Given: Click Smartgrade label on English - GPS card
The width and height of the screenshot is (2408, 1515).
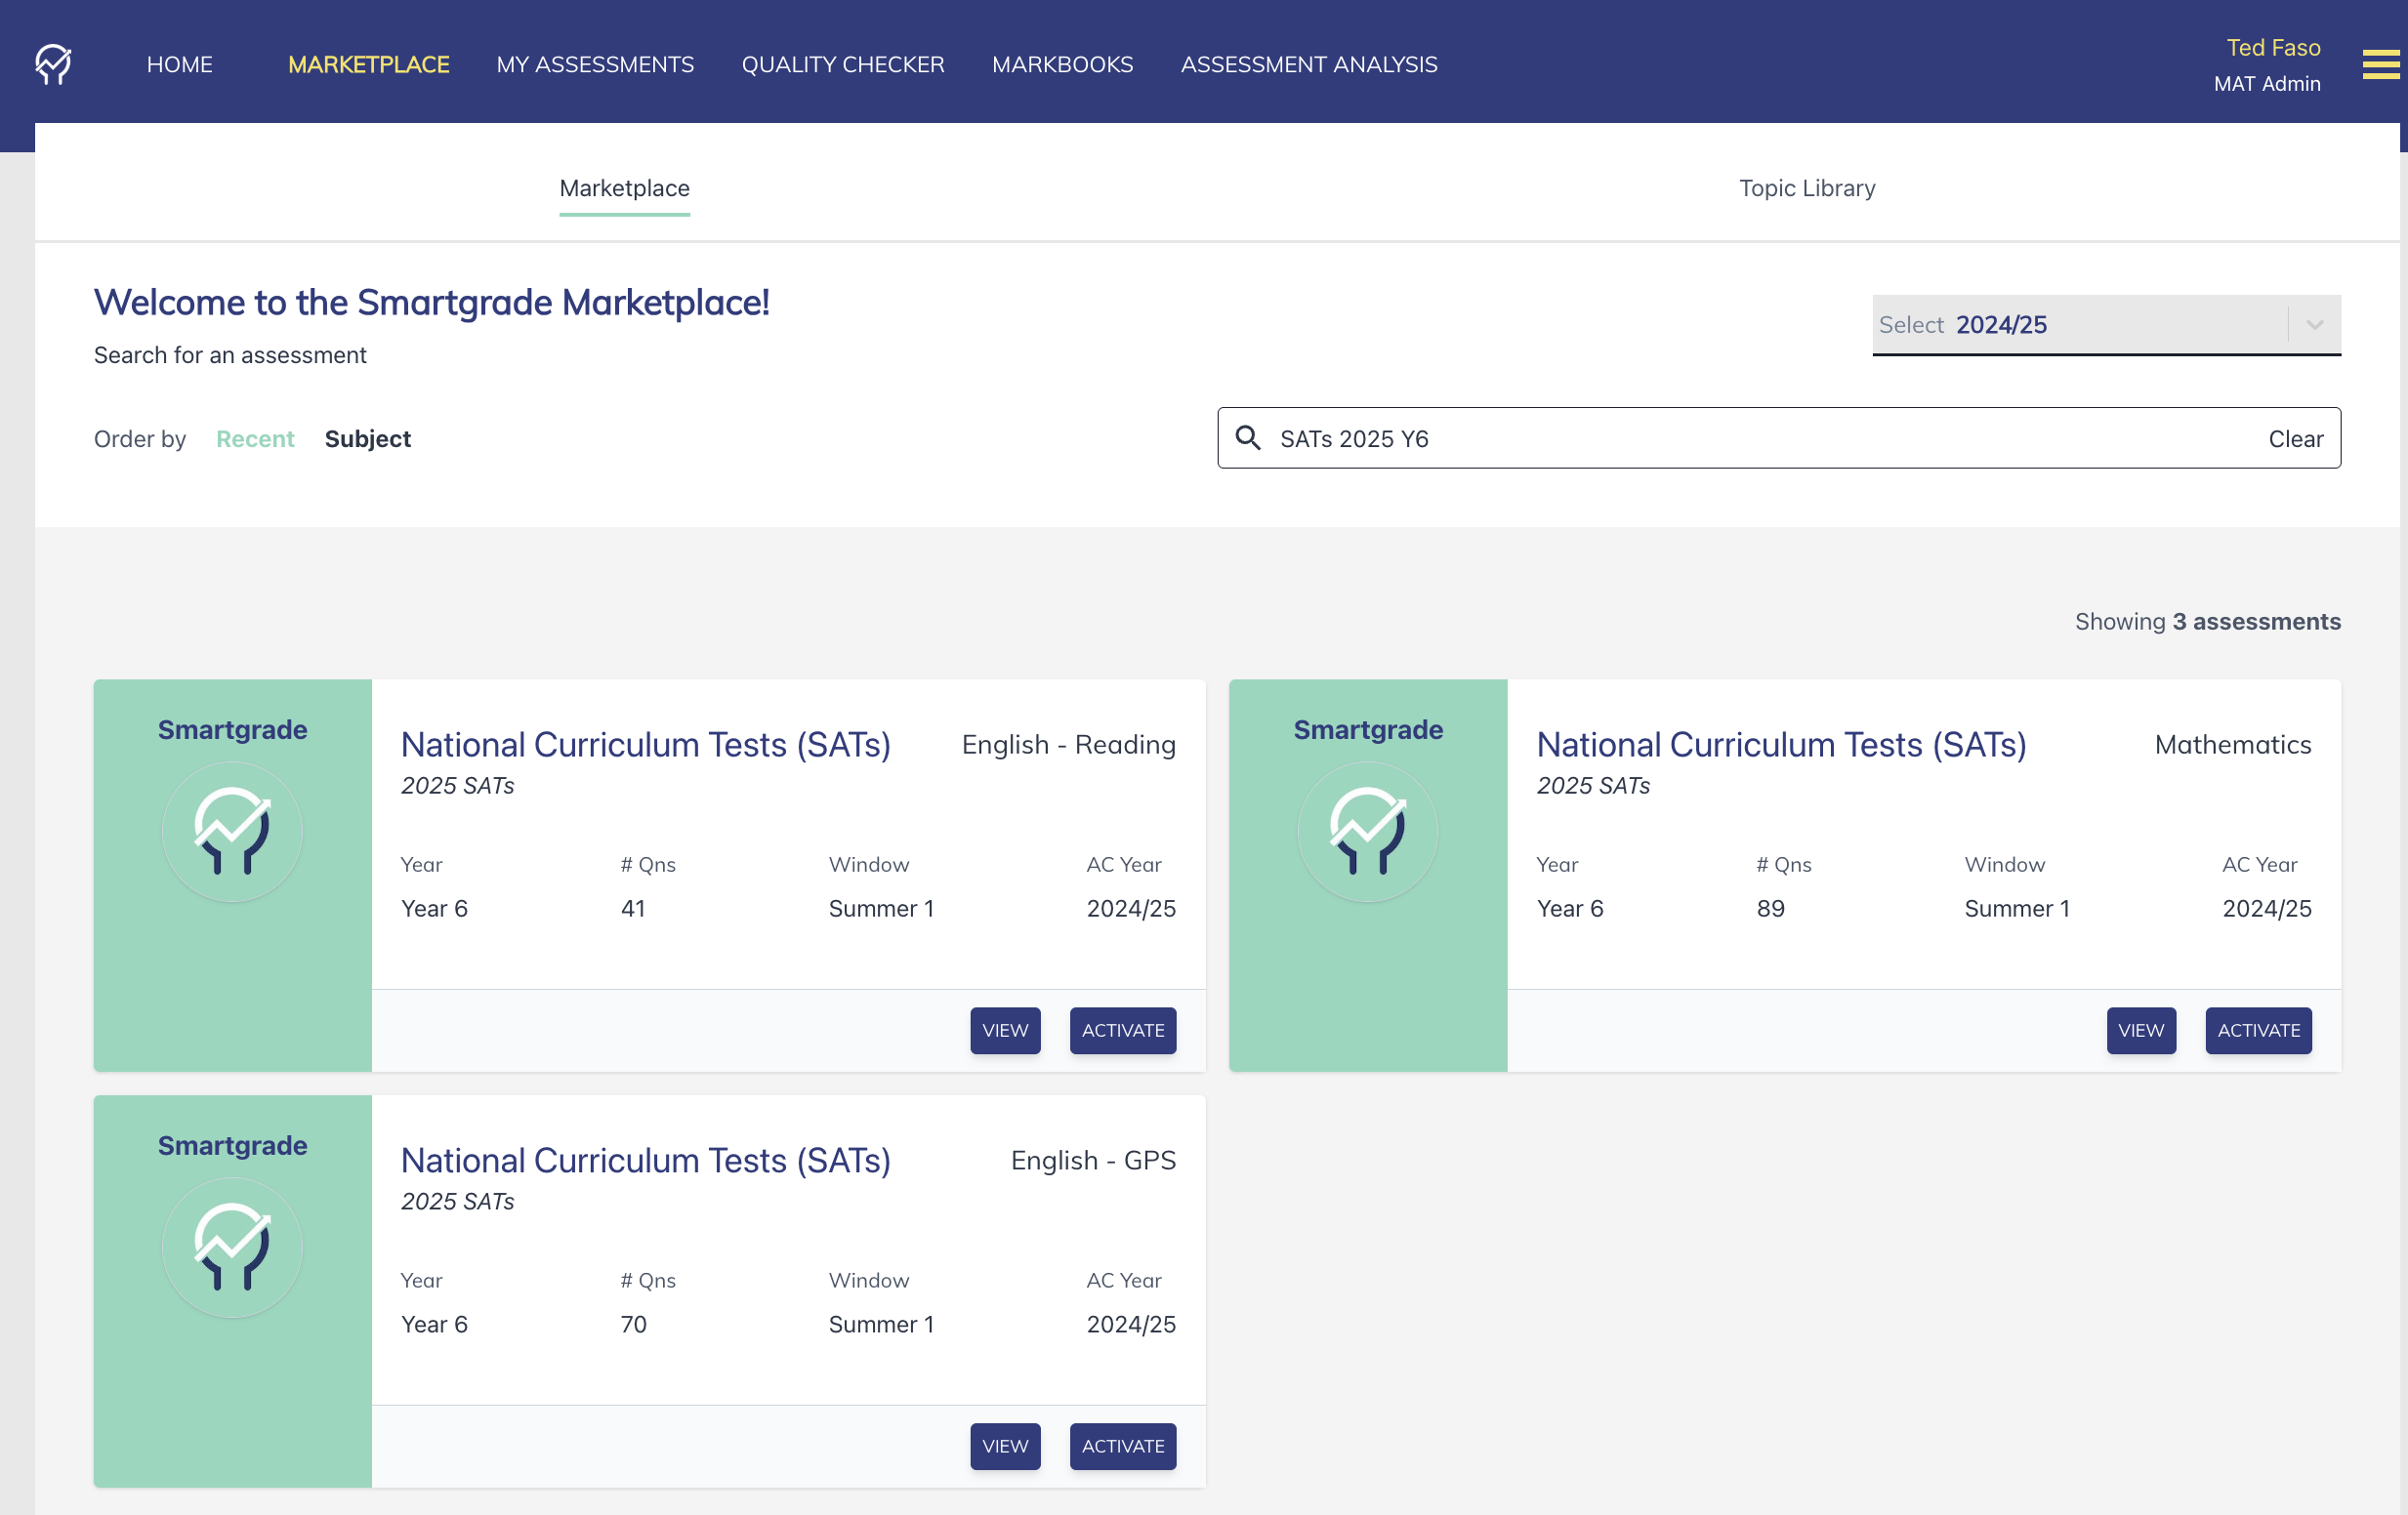Looking at the screenshot, I should click(x=232, y=1145).
